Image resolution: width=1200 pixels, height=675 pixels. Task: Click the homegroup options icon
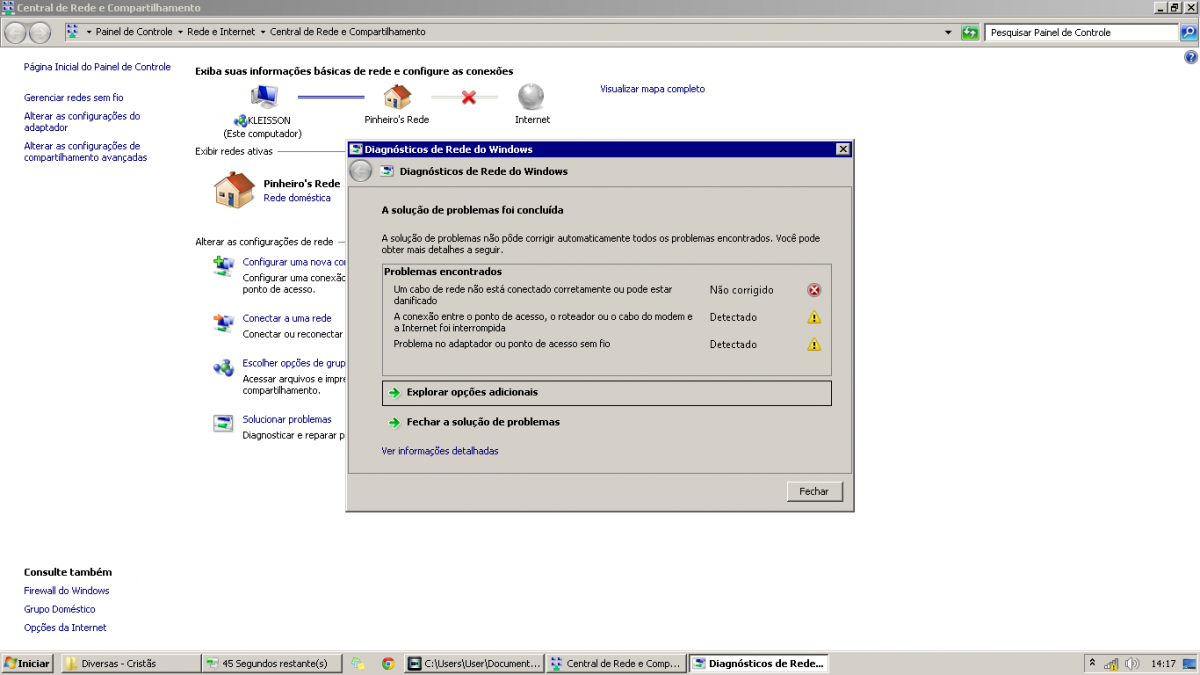(223, 368)
